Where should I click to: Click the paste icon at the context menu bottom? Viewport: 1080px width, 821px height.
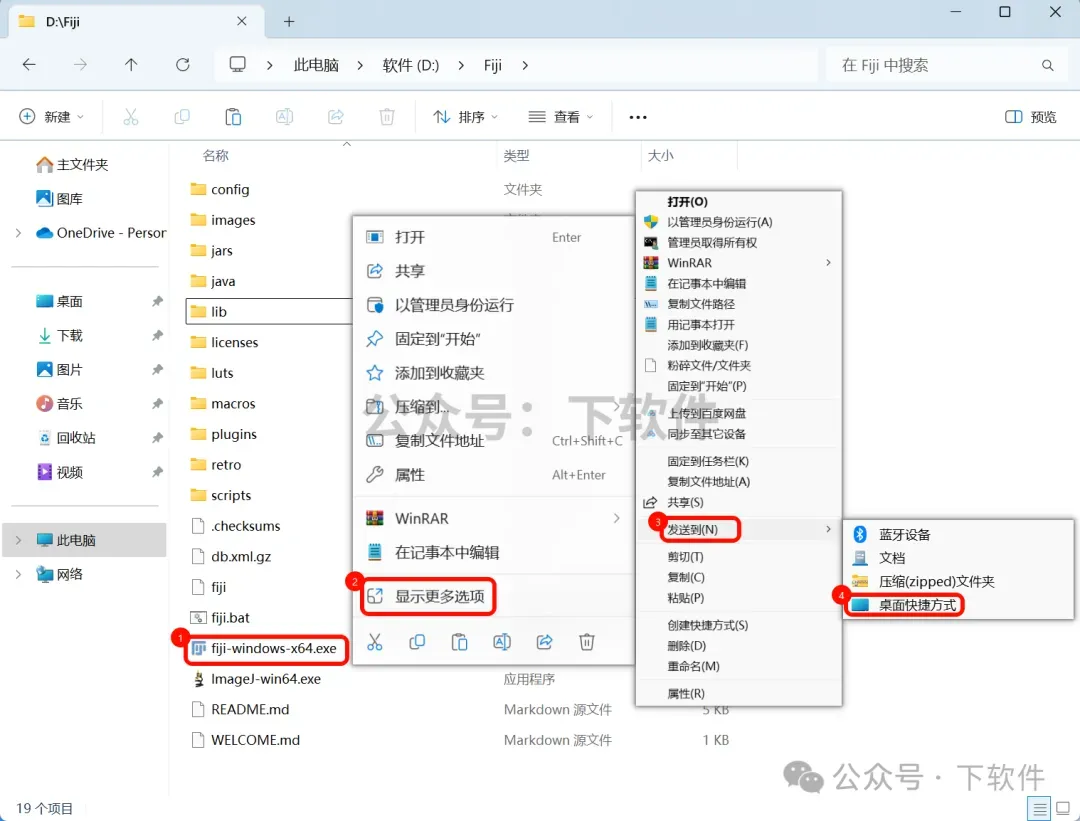459,643
